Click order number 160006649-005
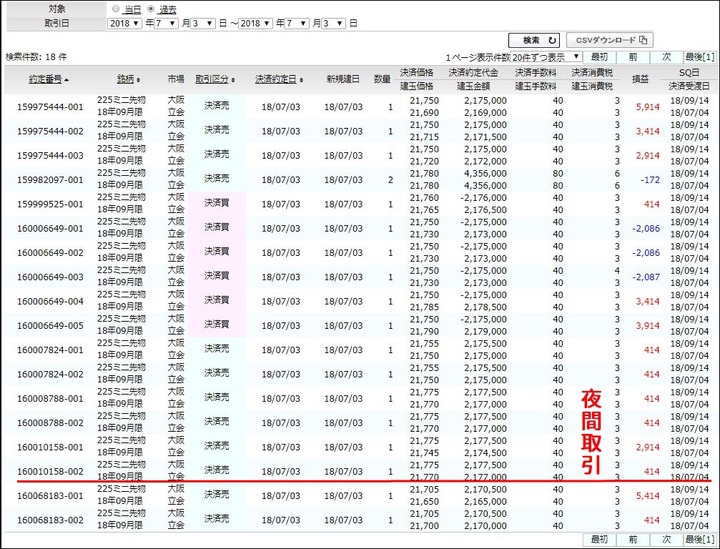Image resolution: width=720 pixels, height=549 pixels. pos(51,326)
